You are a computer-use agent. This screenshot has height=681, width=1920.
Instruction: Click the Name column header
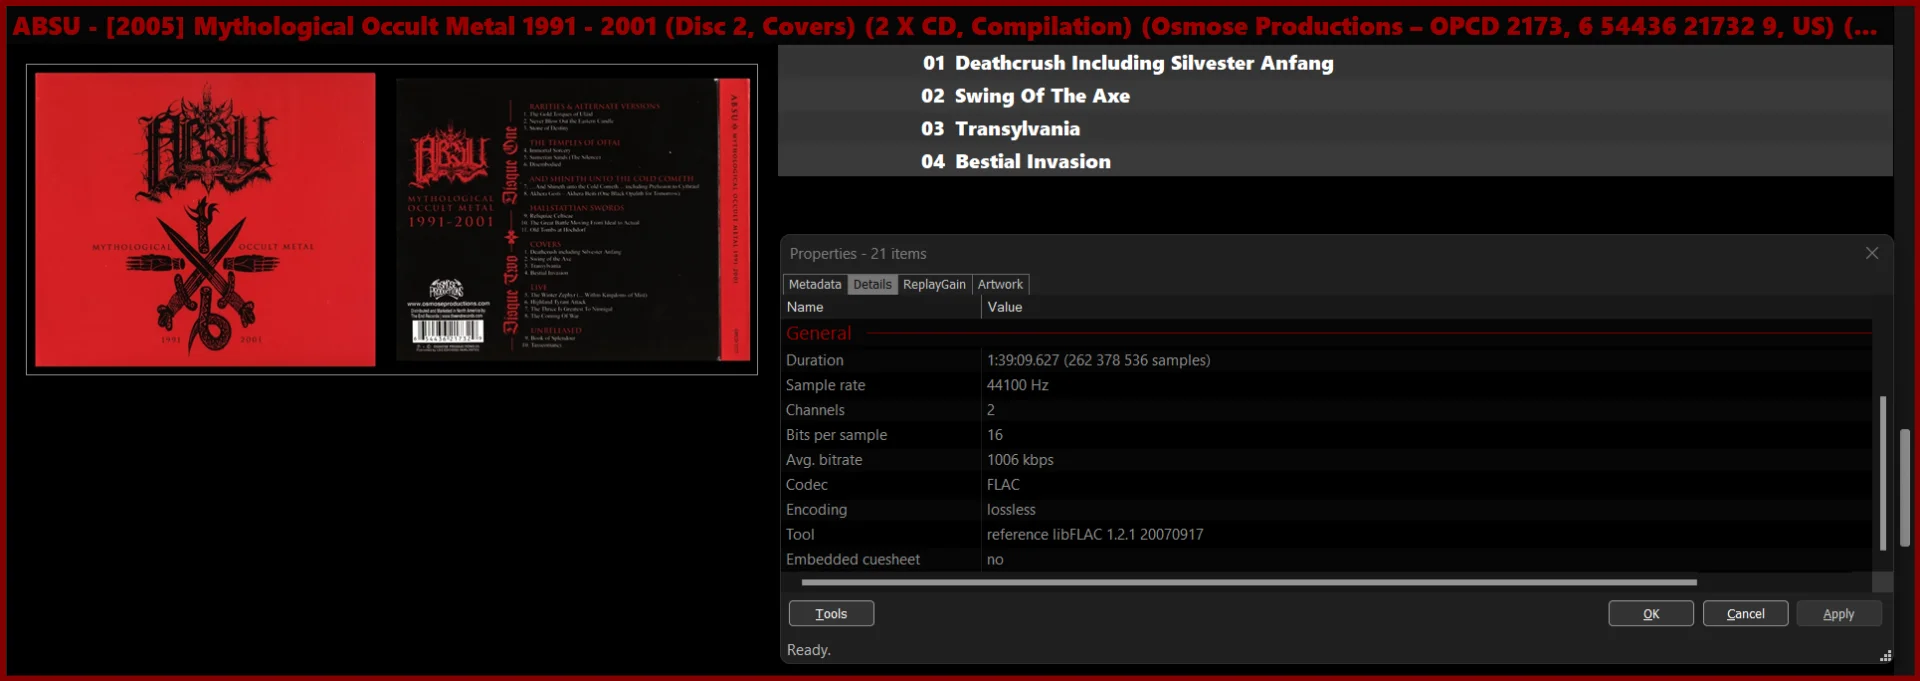[881, 307]
